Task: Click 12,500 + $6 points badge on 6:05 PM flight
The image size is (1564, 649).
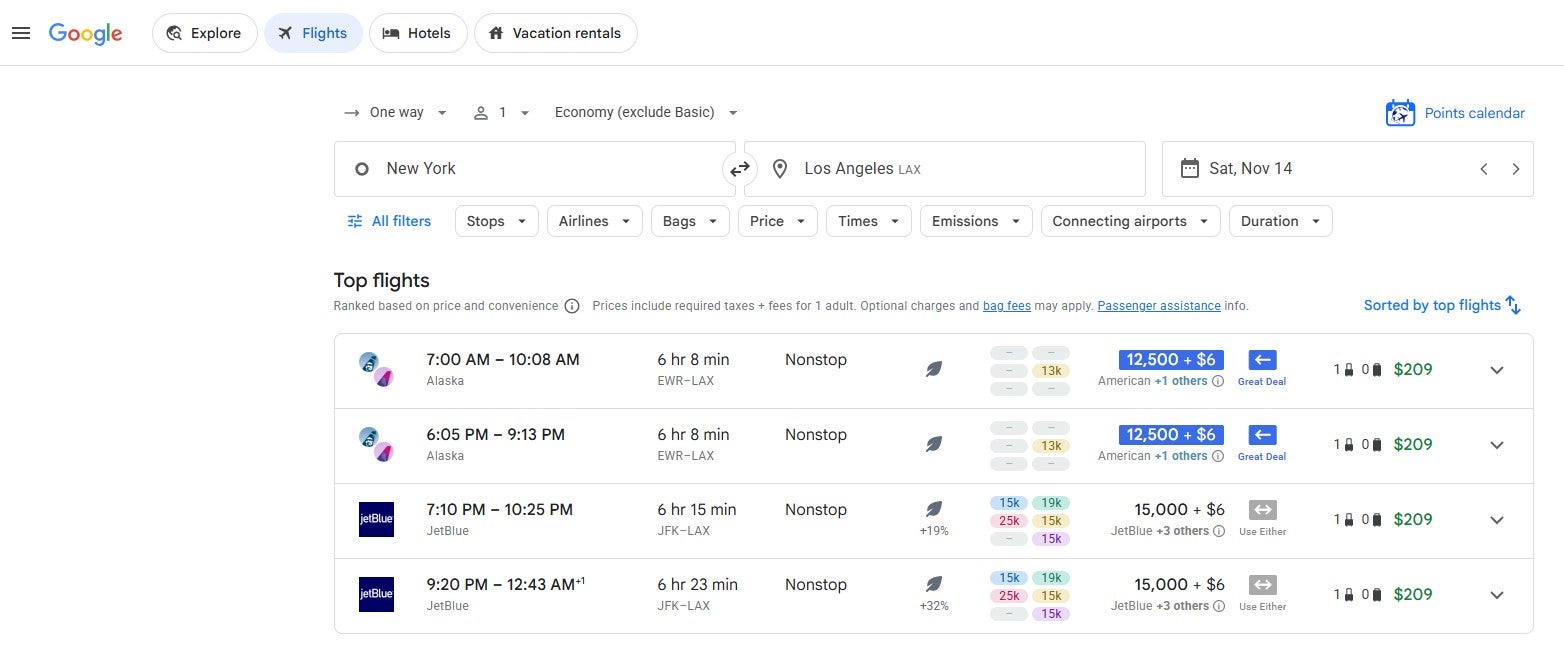Action: tap(1171, 435)
